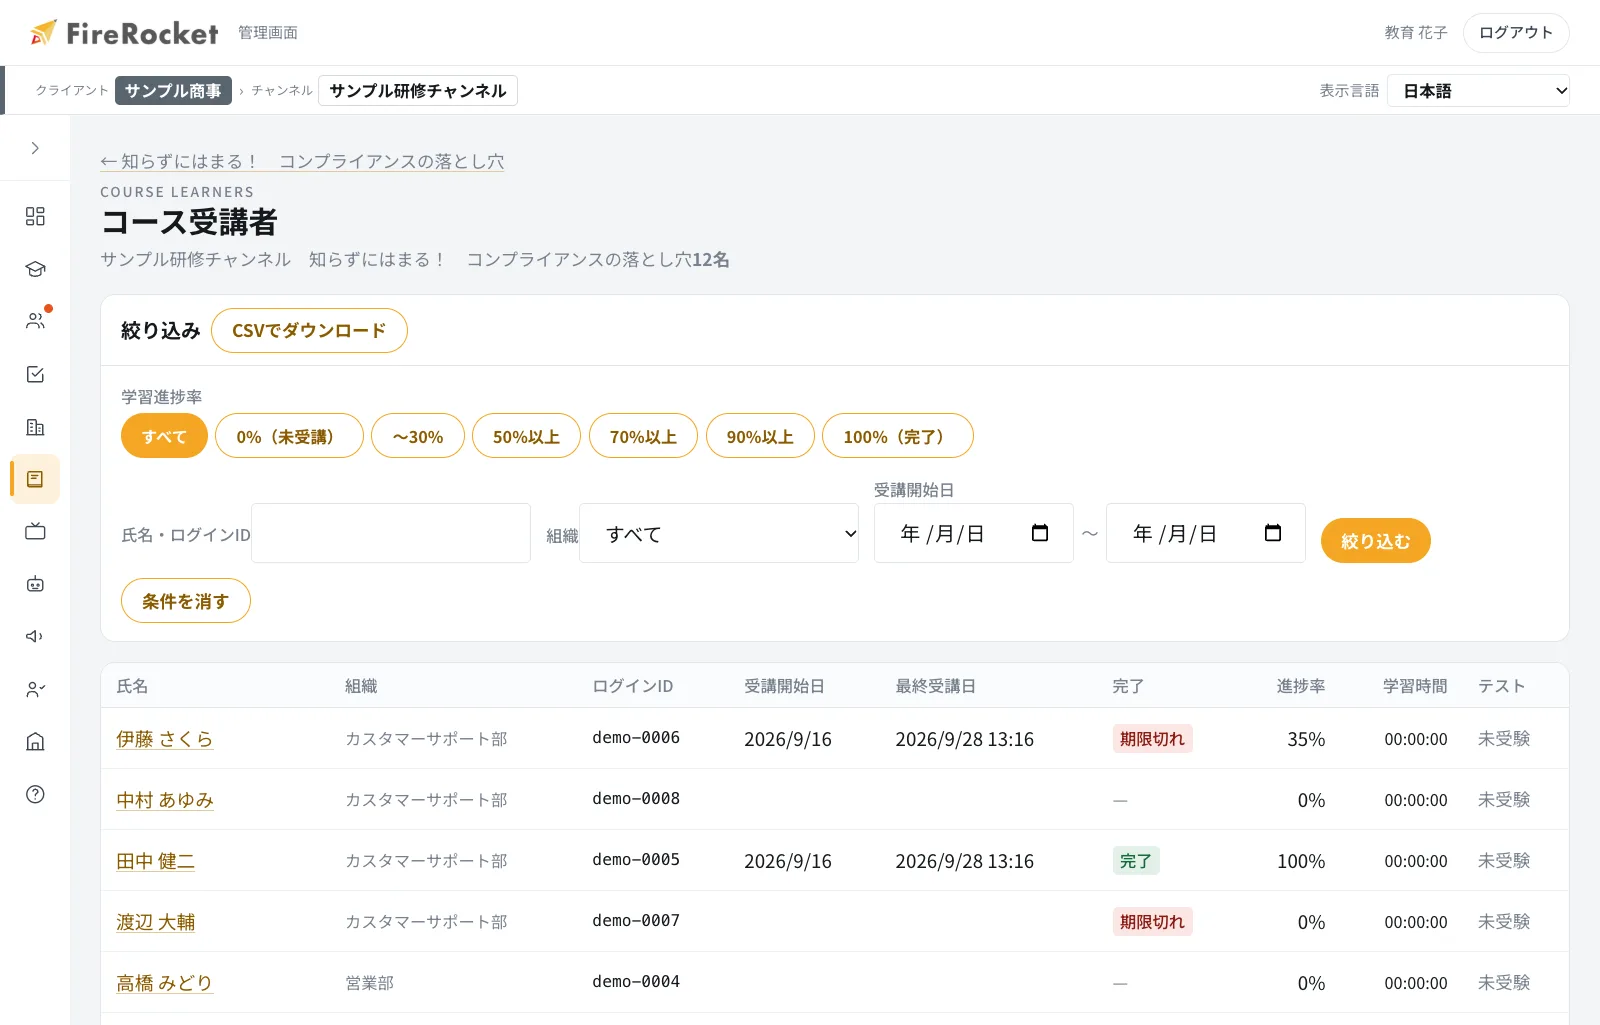Screen dimensions: 1600x1025
Task: Open the users icon with red dot
Action: [35, 321]
